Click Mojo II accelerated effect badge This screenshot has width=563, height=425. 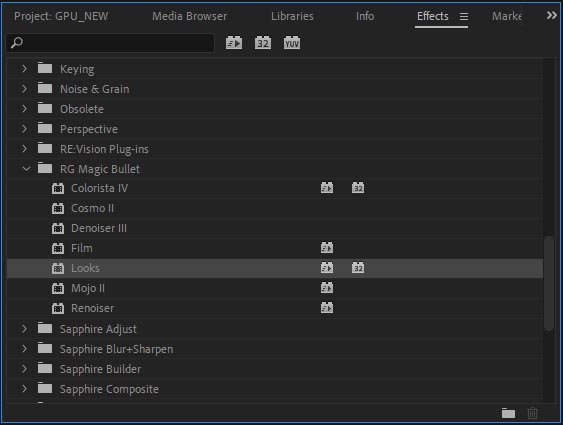pyautogui.click(x=327, y=288)
